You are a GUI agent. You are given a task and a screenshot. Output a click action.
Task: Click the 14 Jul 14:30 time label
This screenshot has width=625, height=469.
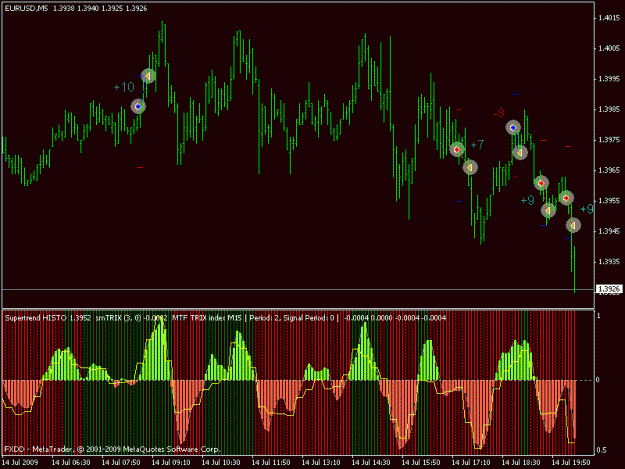click(x=371, y=462)
